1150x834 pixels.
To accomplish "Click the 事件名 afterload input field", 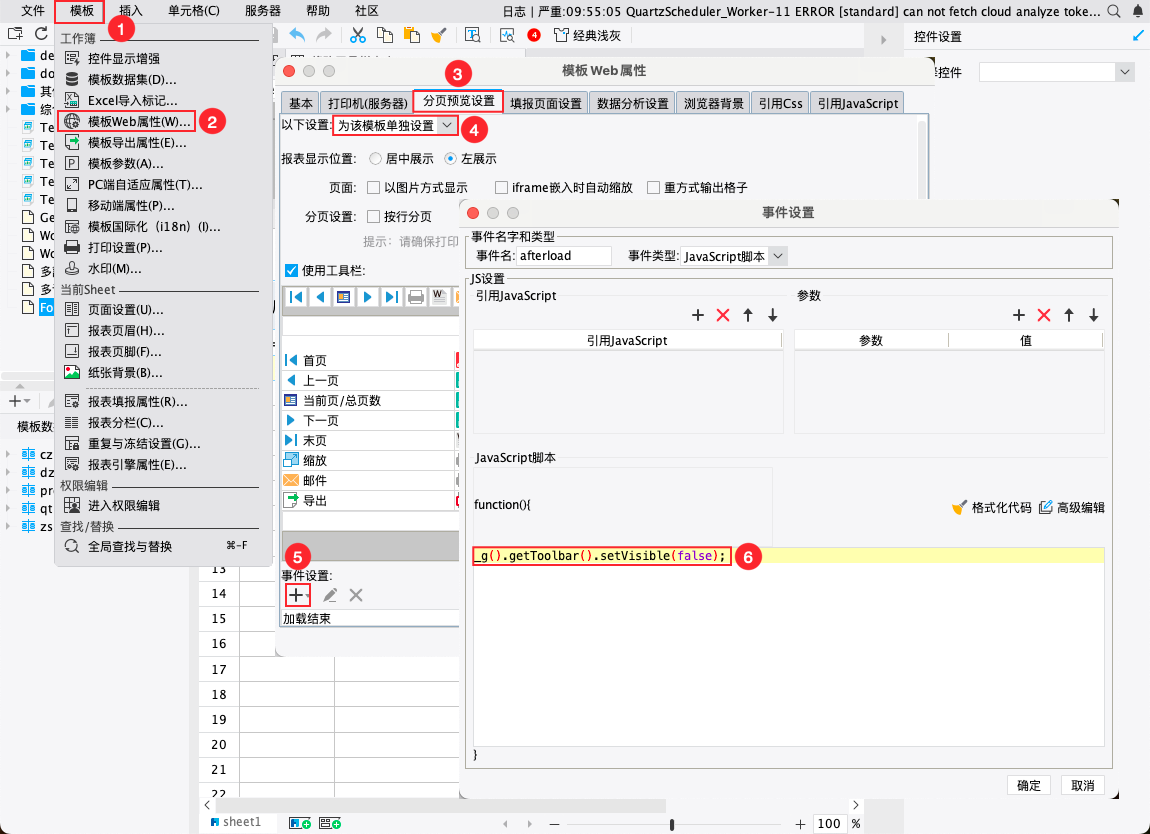I will (x=564, y=256).
